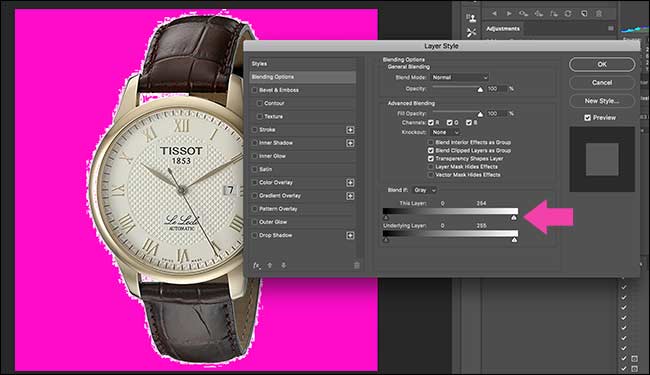The width and height of the screenshot is (650, 375).
Task: Click This Layer white slider handle
Action: [x=514, y=218]
